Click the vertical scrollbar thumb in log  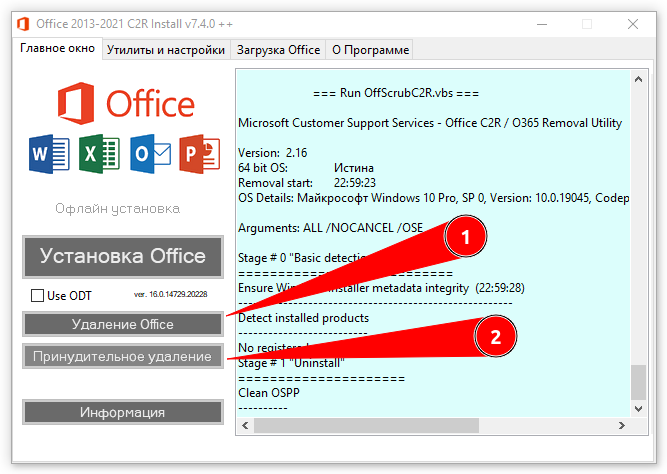pos(638,382)
